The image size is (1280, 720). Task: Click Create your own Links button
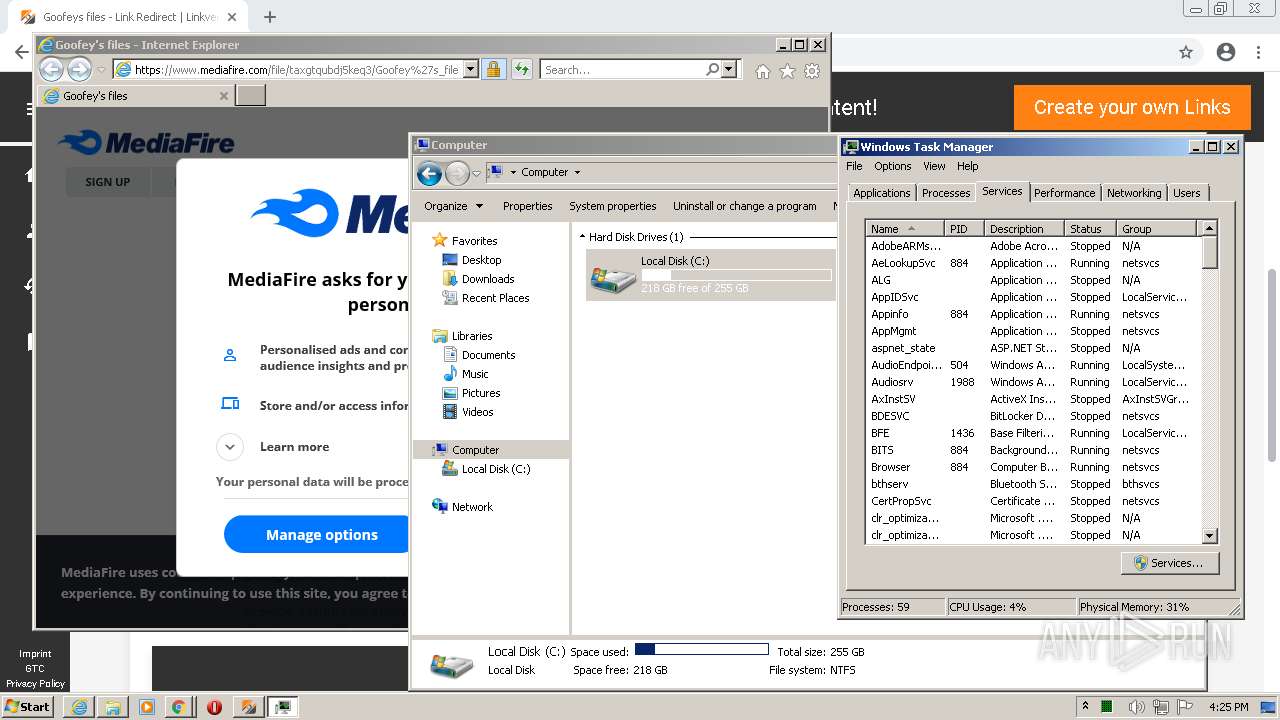click(1132, 107)
